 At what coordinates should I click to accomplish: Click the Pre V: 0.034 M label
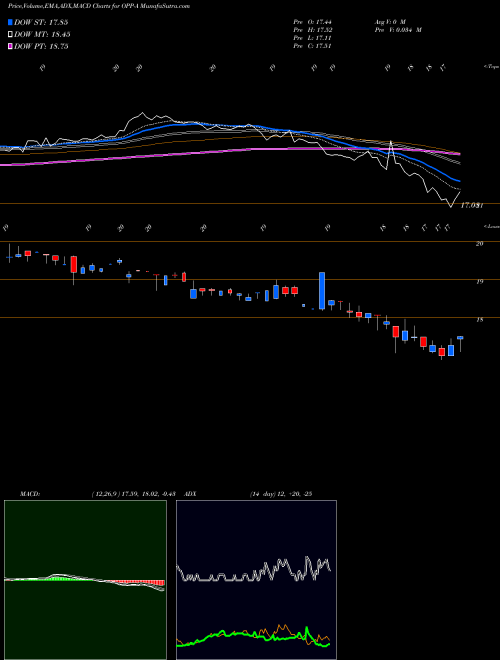click(x=398, y=30)
